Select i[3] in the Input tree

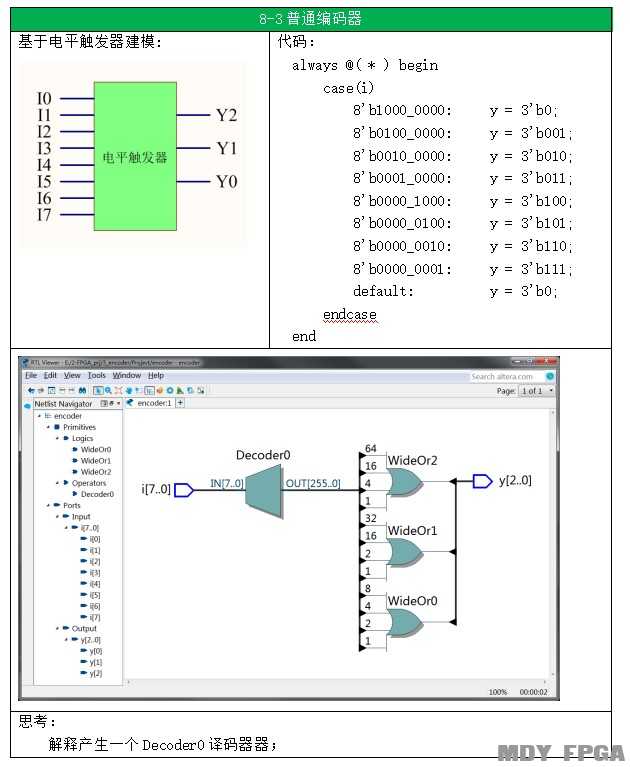tap(95, 573)
